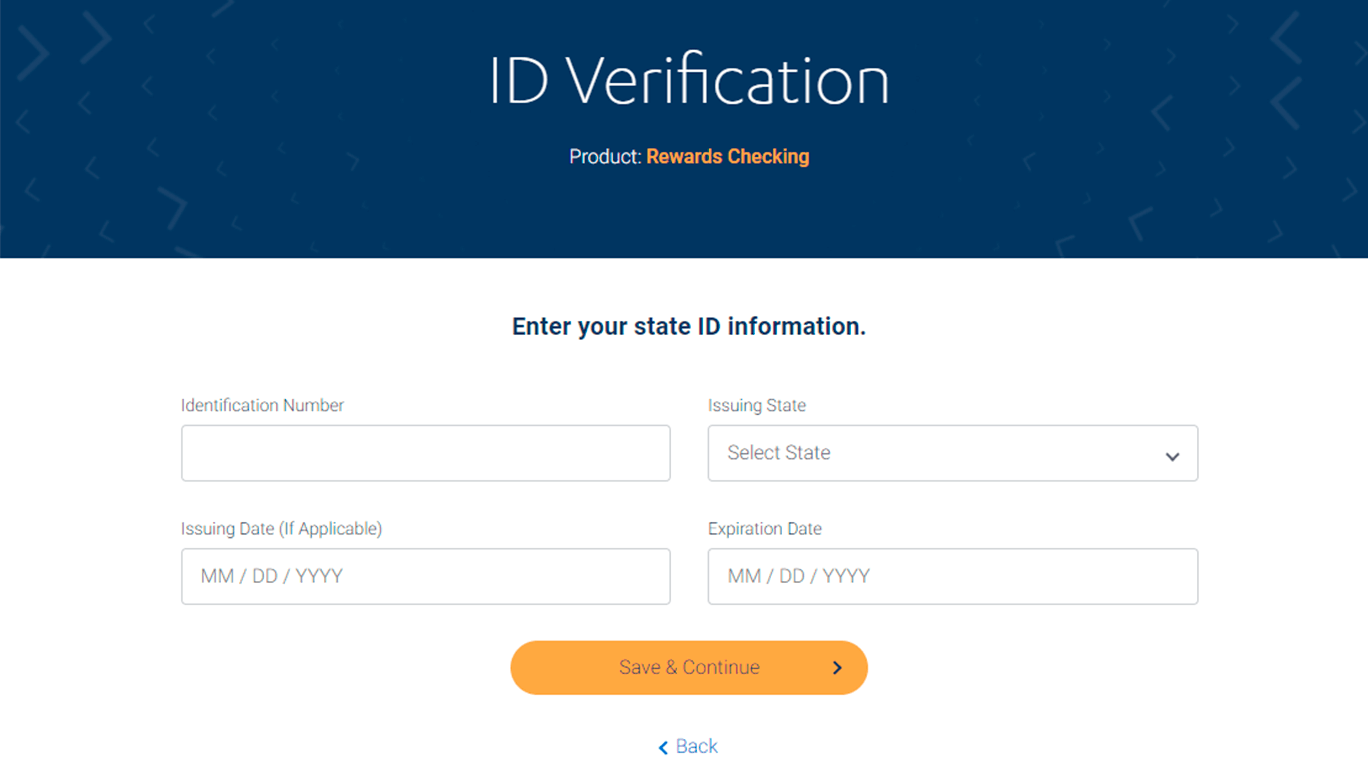Click the 'Select State' placeholder text
This screenshot has height=779, width=1368.
point(778,453)
